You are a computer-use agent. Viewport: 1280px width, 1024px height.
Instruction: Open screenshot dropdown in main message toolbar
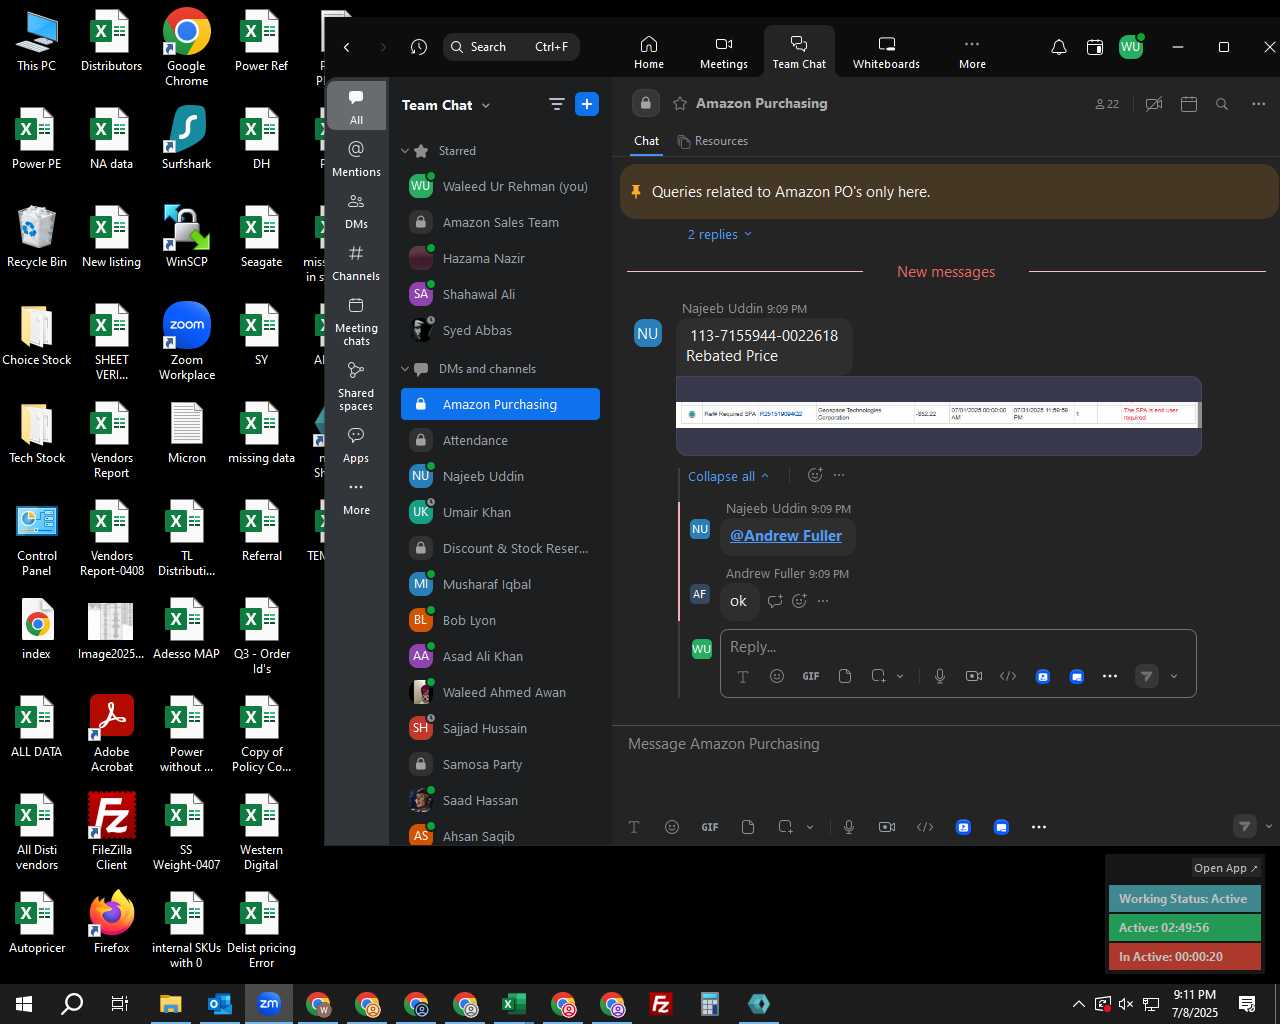810,827
